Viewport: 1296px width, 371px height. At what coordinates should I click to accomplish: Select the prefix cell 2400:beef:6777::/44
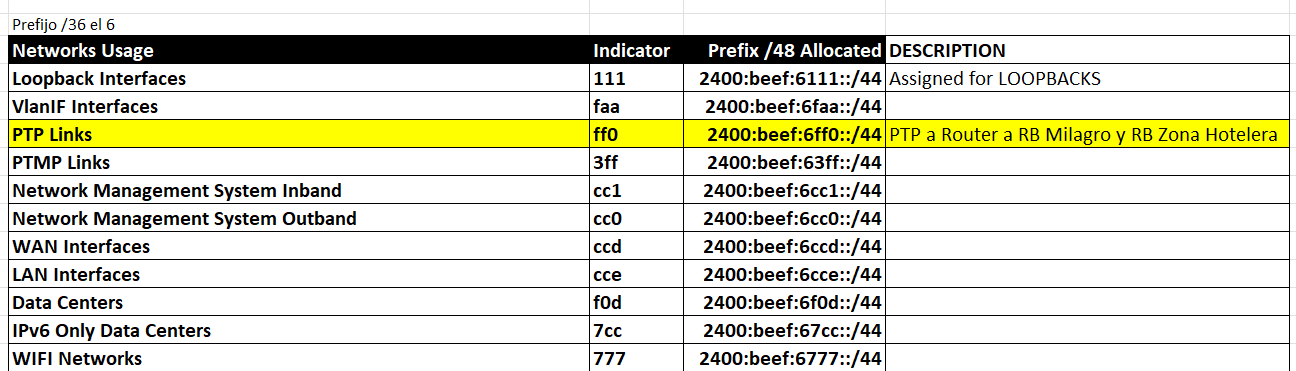point(784,358)
